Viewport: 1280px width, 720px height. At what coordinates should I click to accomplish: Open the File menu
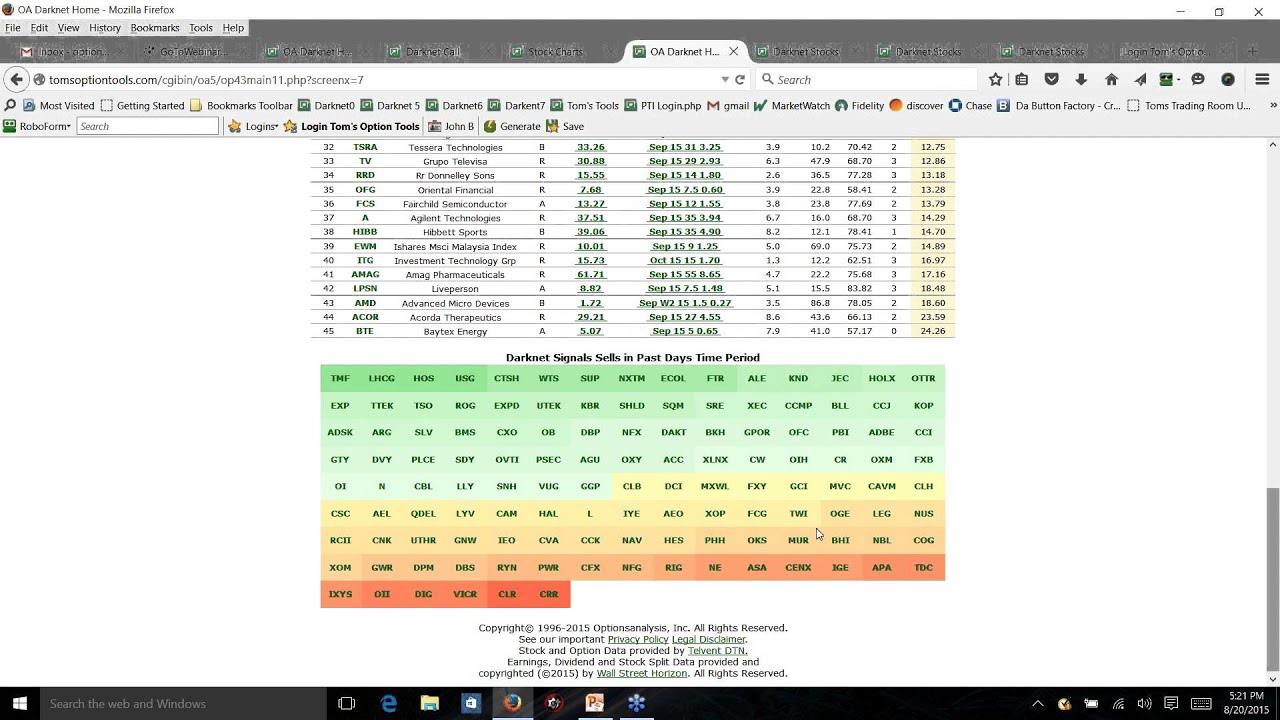13,28
